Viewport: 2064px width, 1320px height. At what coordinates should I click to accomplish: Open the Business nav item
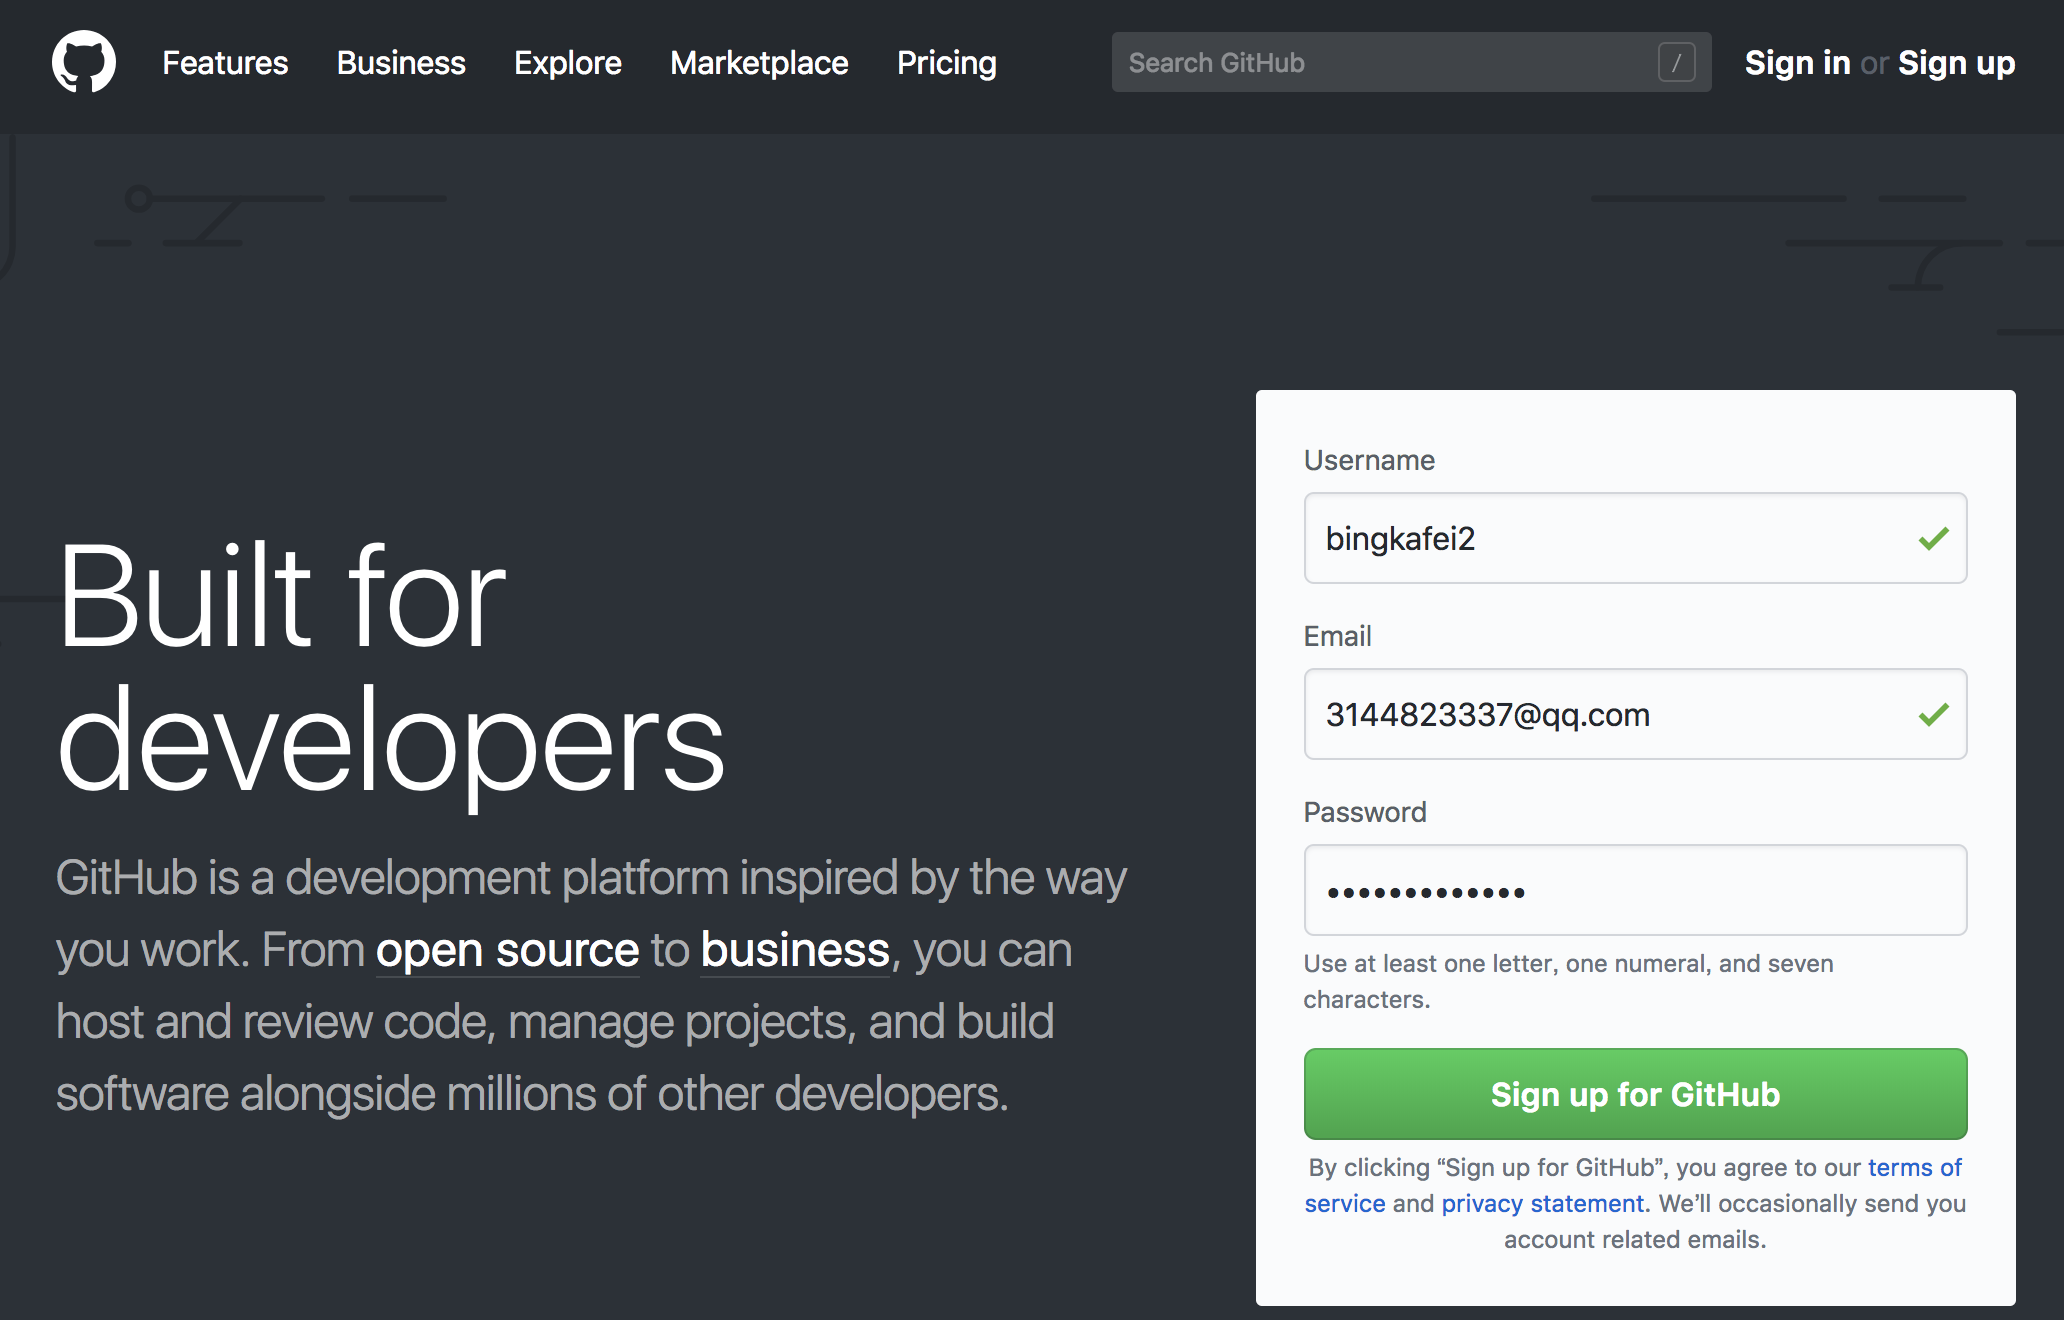pos(401,63)
